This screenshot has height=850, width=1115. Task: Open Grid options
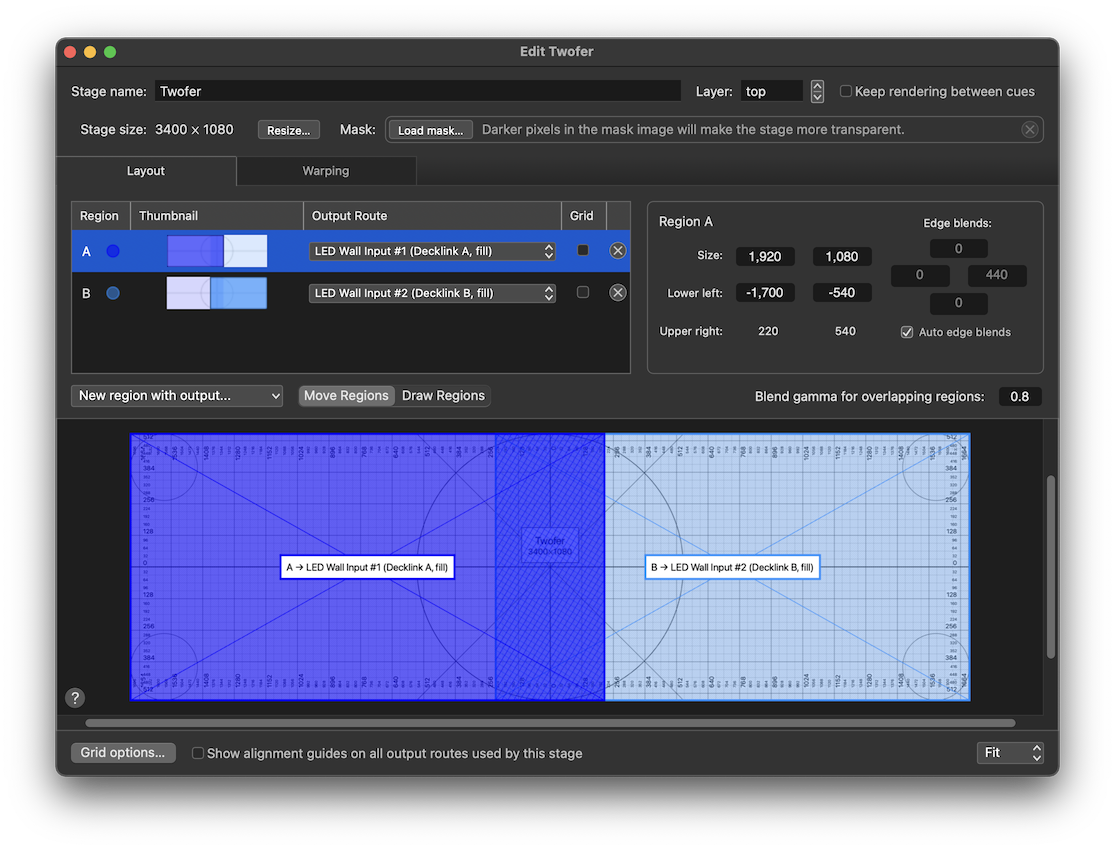click(122, 752)
